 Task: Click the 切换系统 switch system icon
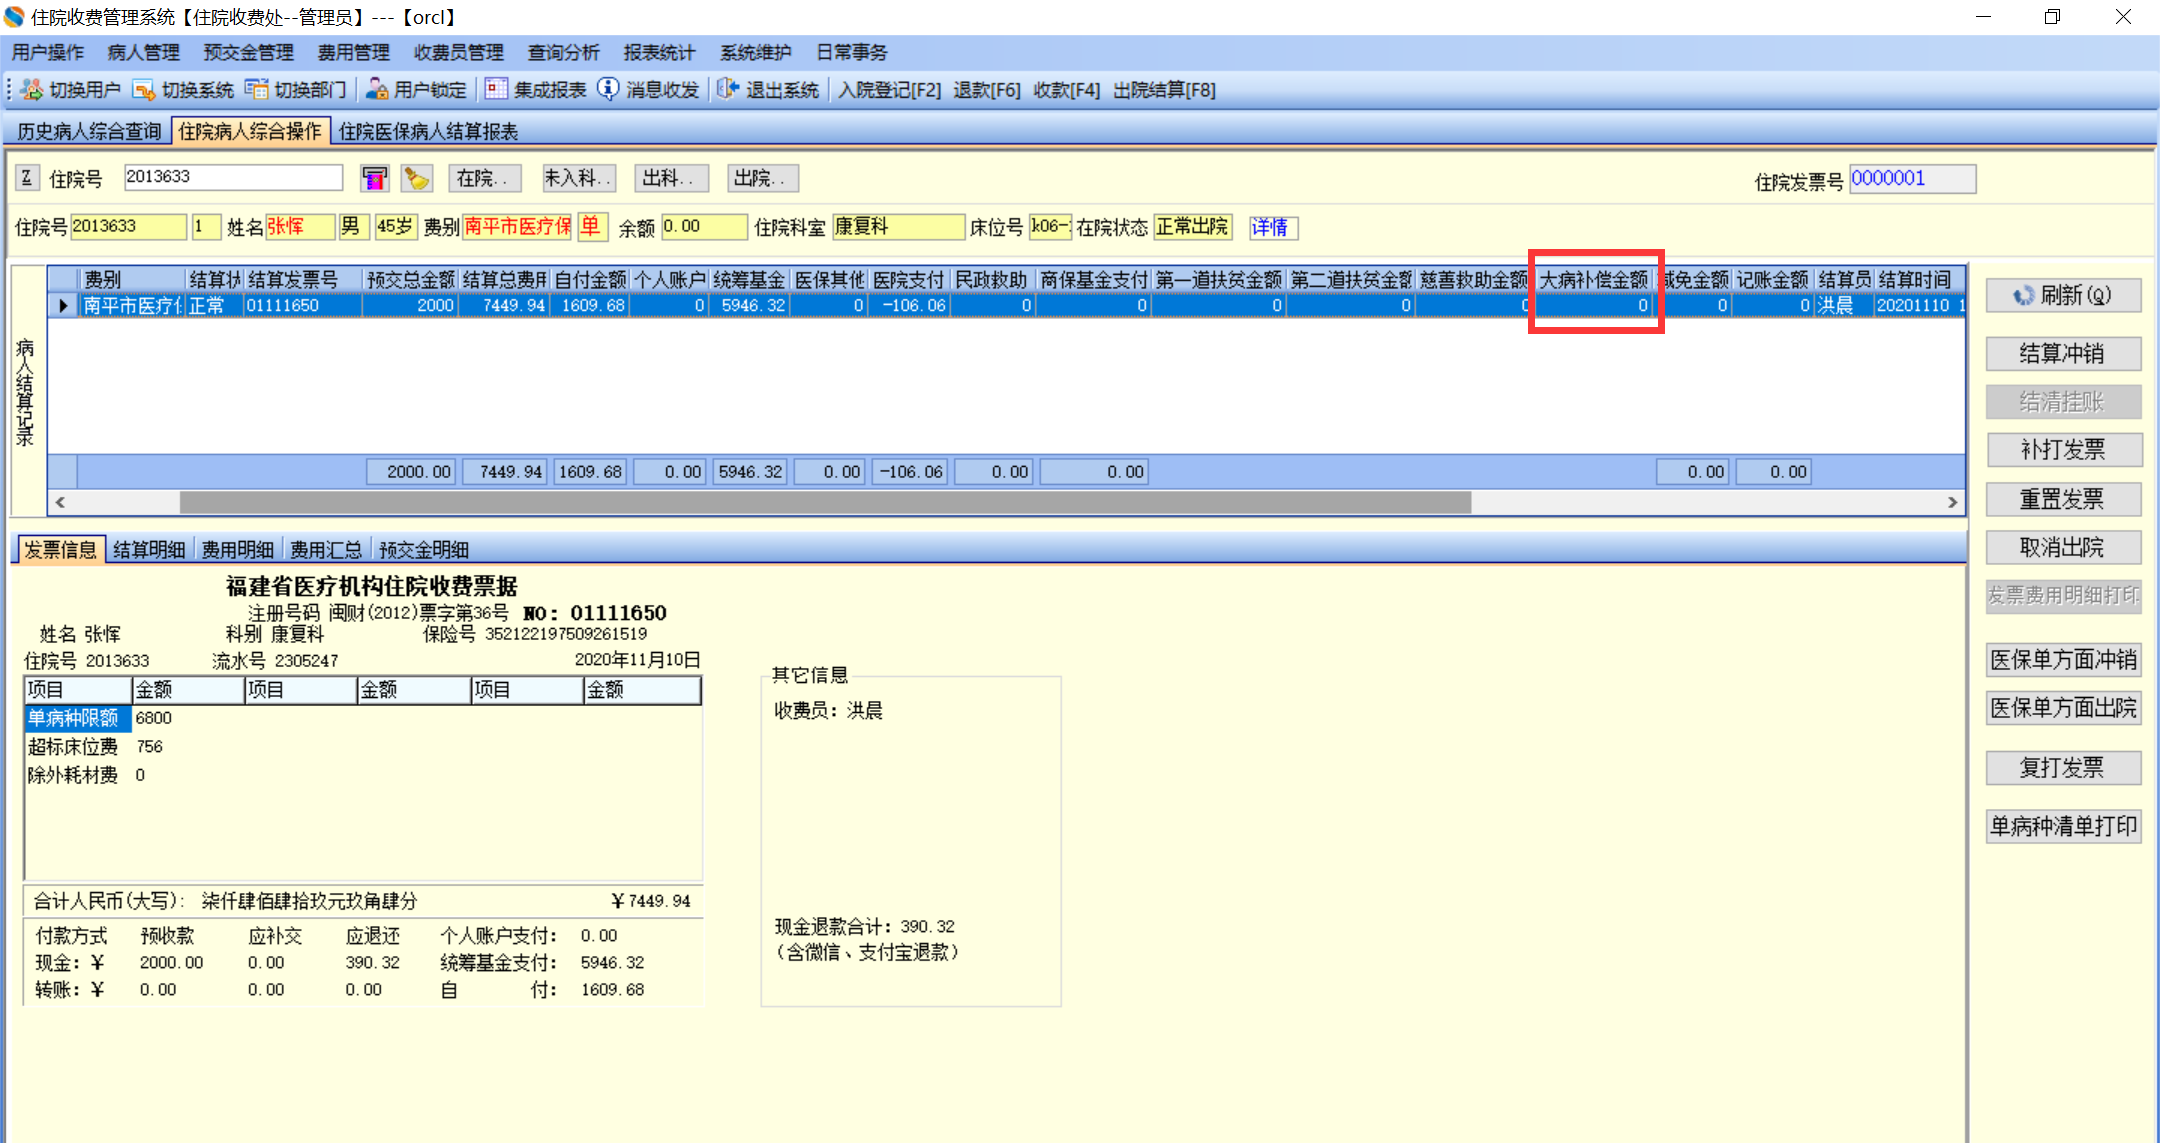(x=144, y=90)
